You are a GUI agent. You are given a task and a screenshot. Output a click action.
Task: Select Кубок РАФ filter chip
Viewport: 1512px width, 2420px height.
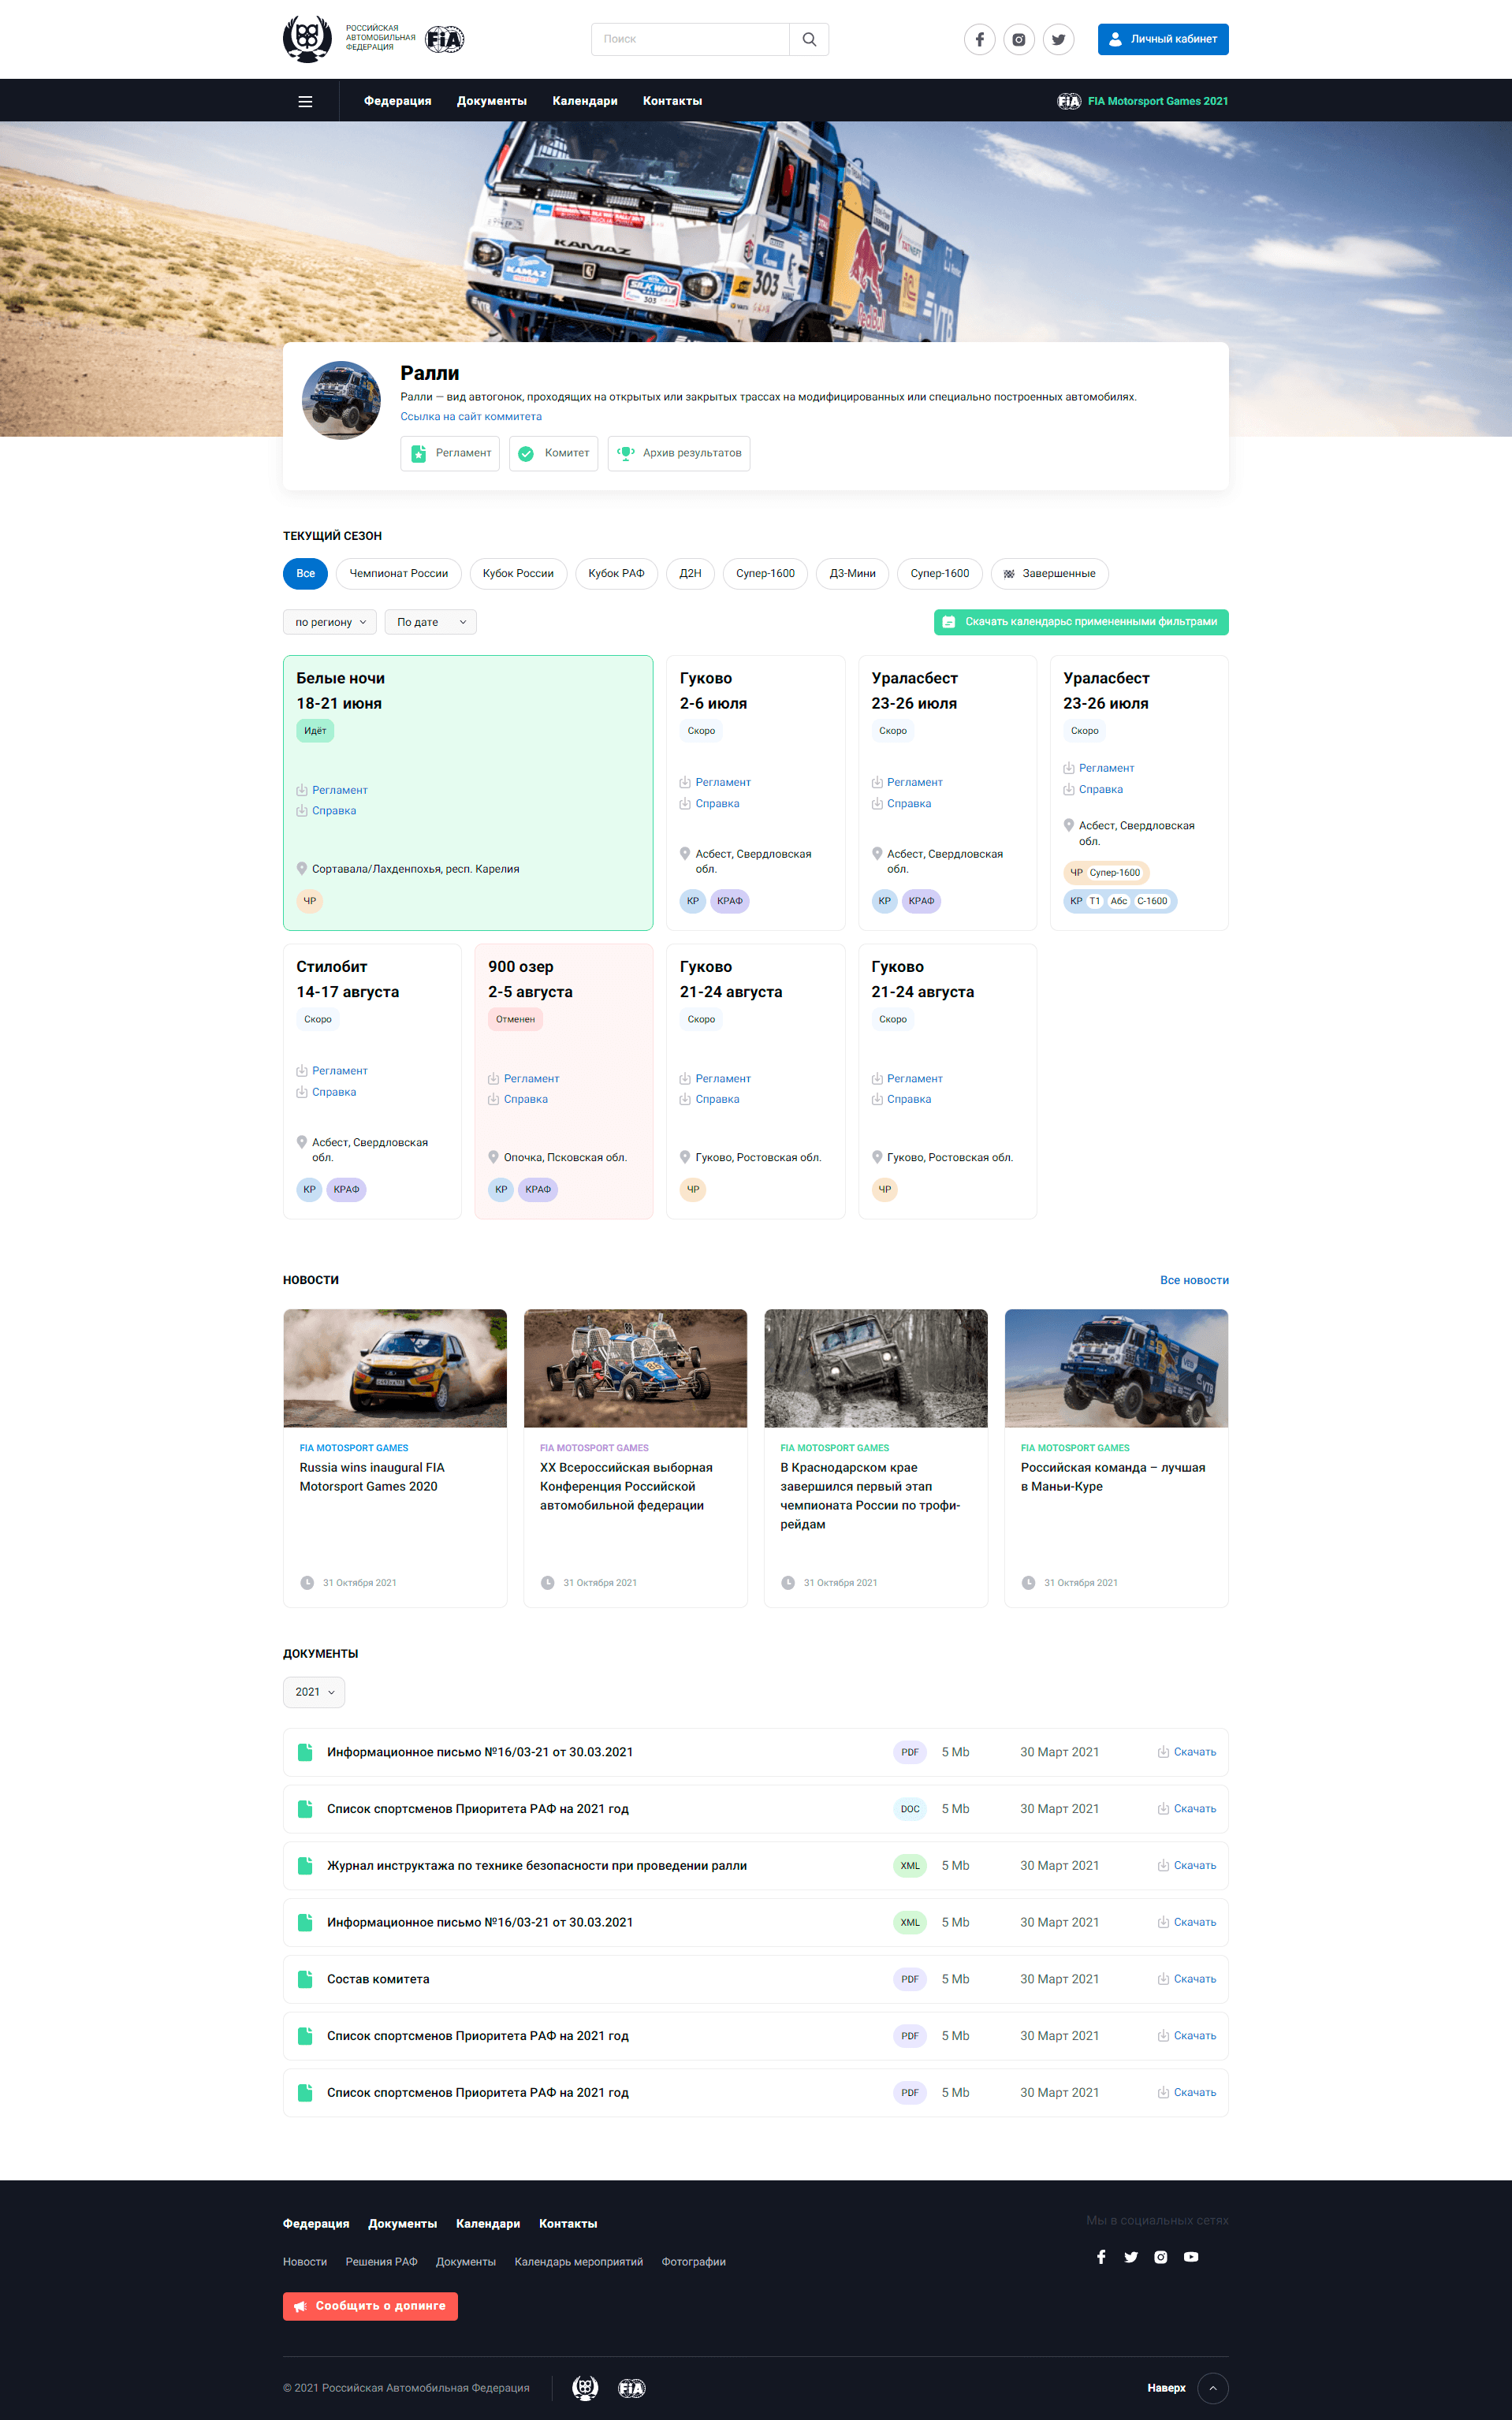616,573
